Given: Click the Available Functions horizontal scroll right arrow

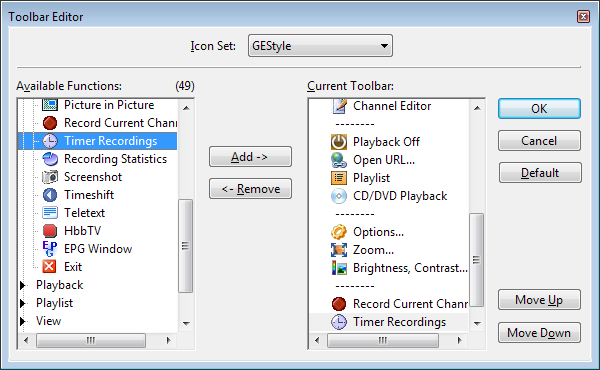Looking at the screenshot, I should tap(168, 340).
